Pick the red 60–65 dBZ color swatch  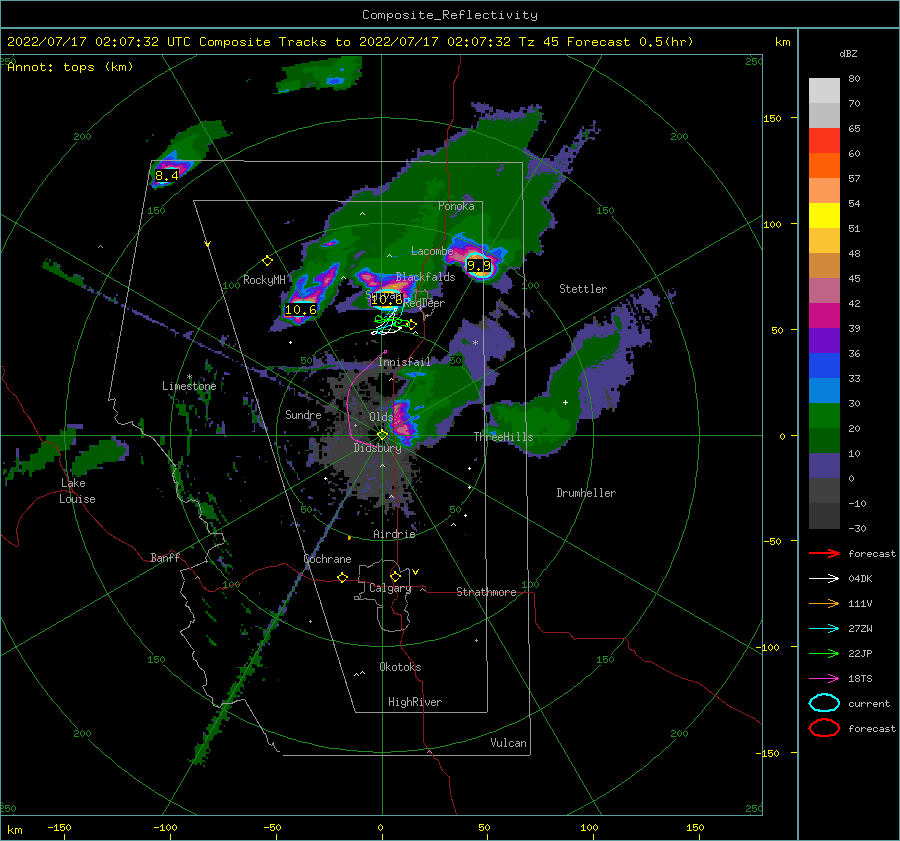click(x=824, y=141)
